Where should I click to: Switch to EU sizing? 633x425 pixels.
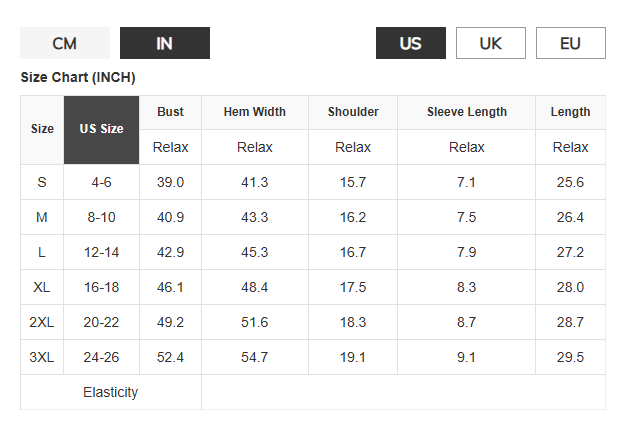(x=570, y=43)
